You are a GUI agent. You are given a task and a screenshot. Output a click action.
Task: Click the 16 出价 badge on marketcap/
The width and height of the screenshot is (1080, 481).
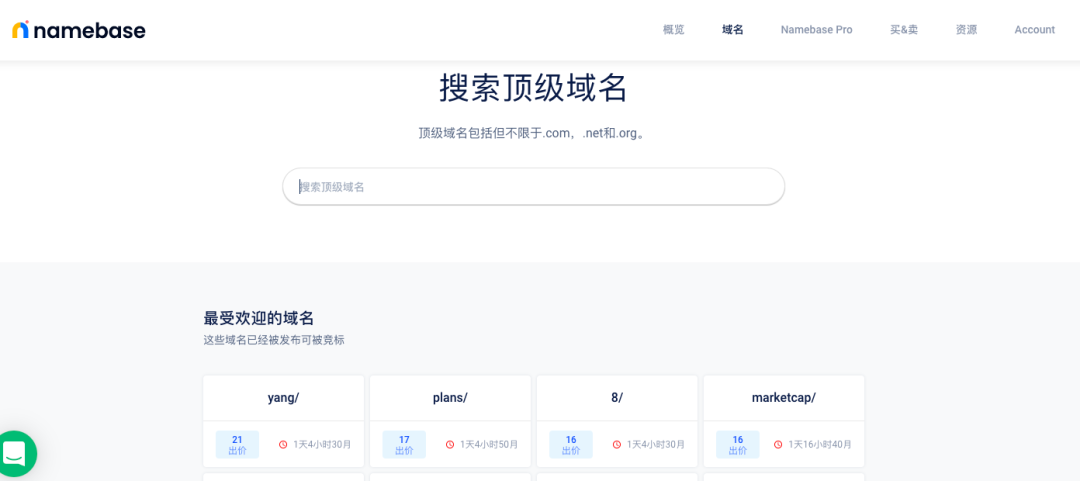(738, 444)
